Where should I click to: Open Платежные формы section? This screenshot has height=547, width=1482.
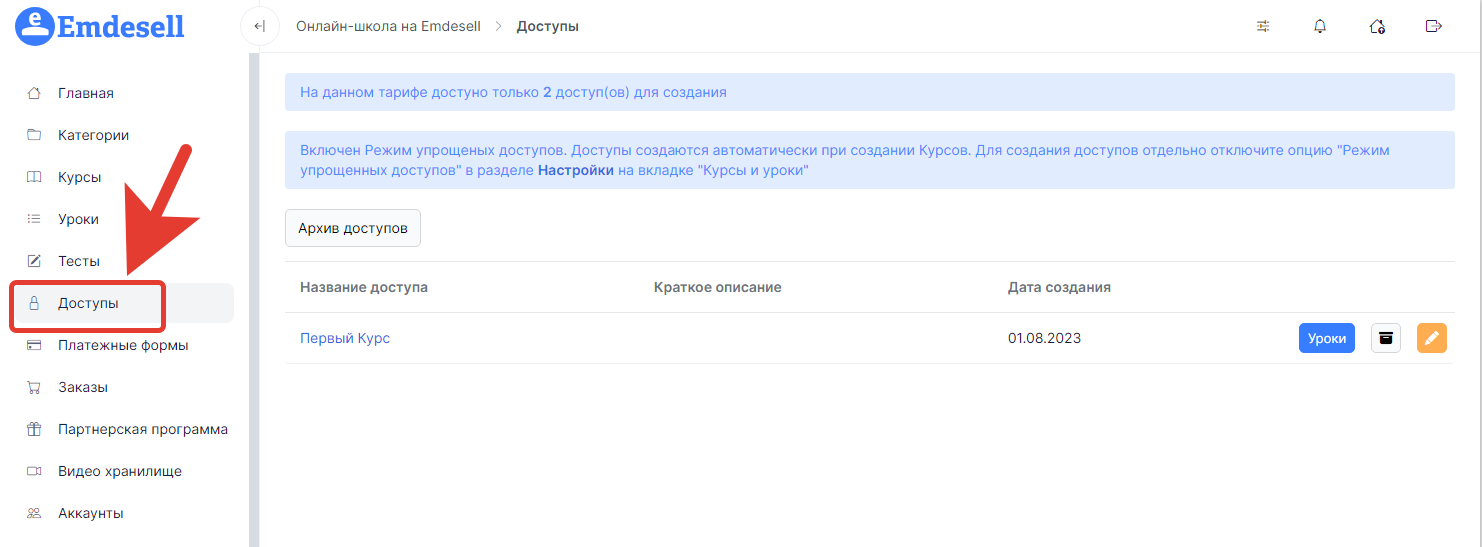(123, 345)
